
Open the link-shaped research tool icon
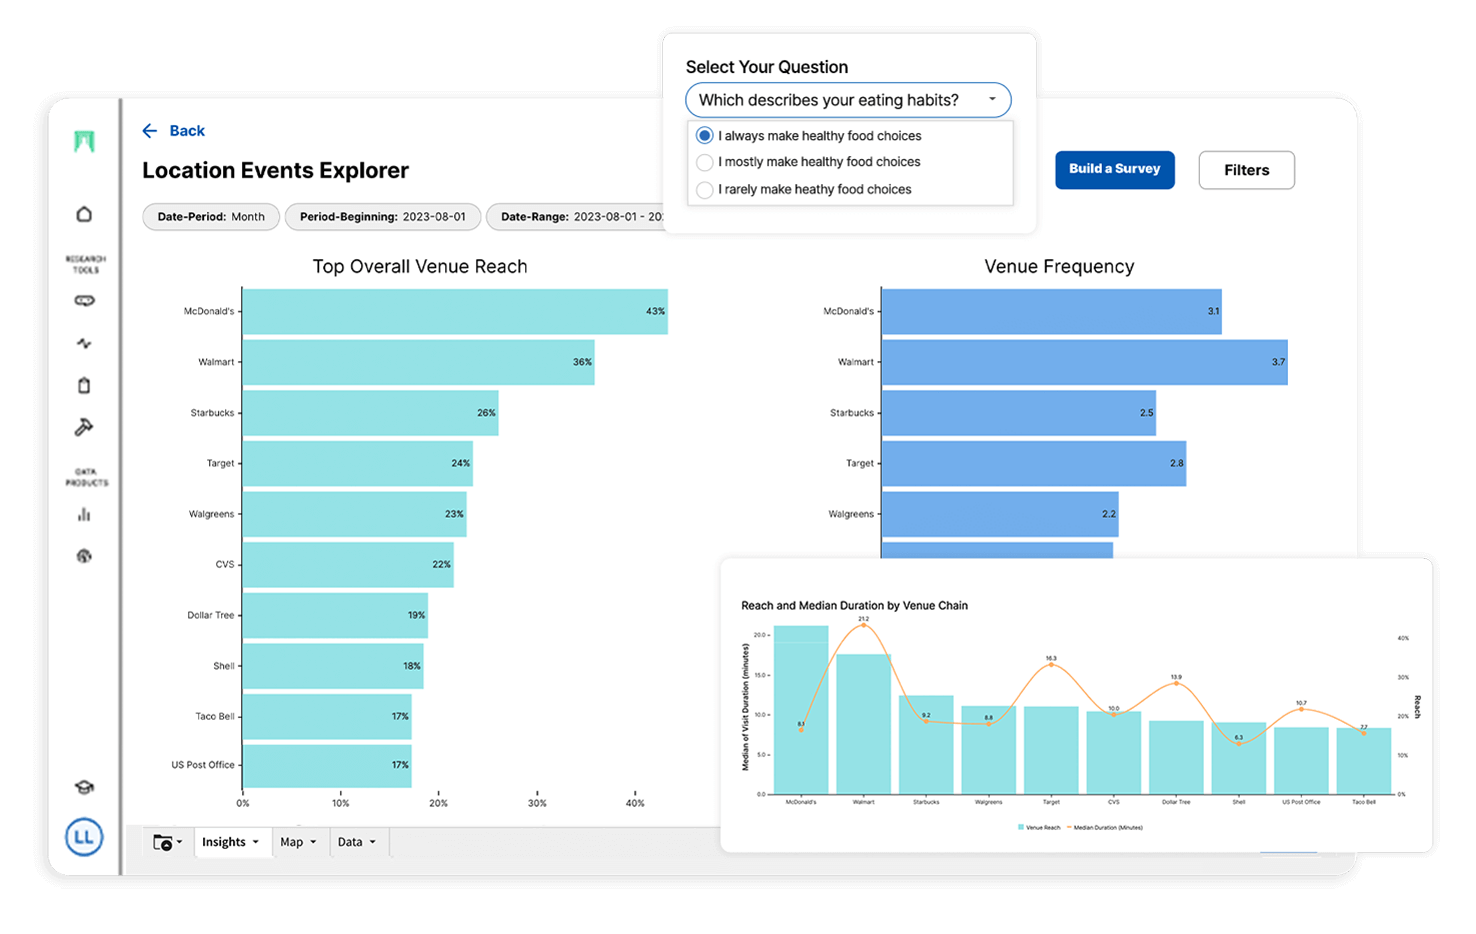84,300
